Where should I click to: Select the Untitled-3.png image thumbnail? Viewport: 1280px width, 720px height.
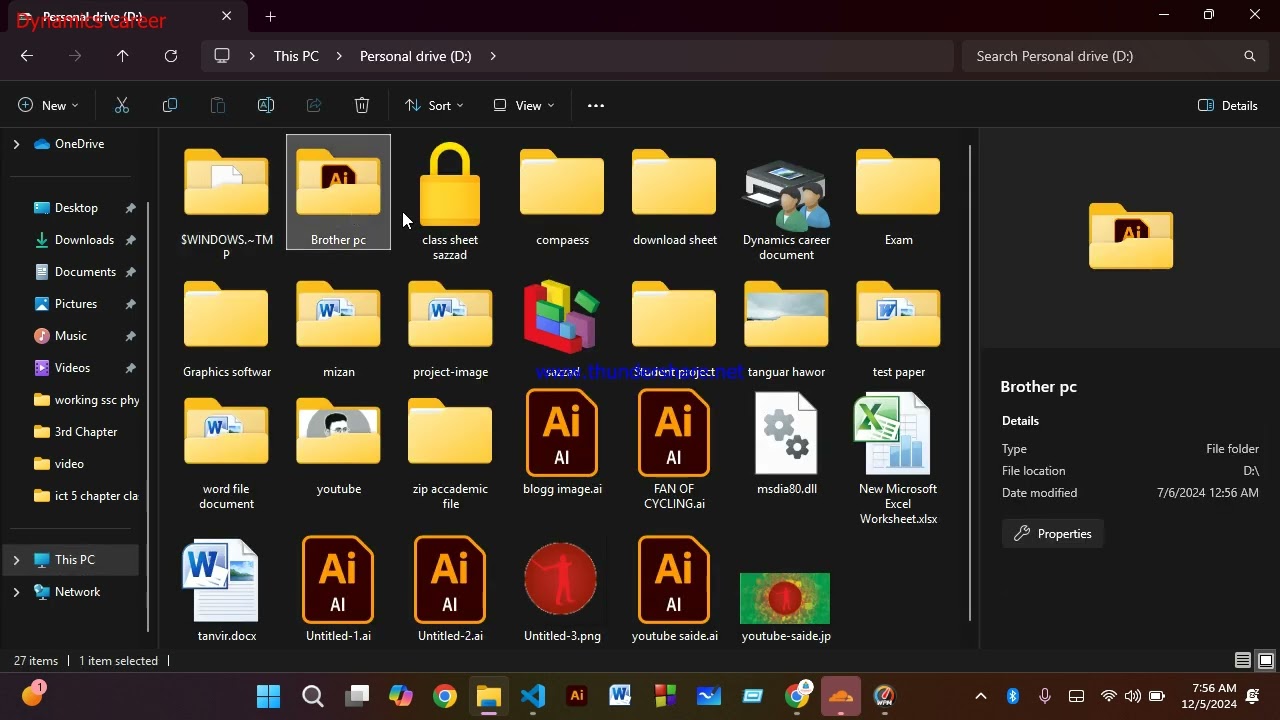[x=562, y=579]
